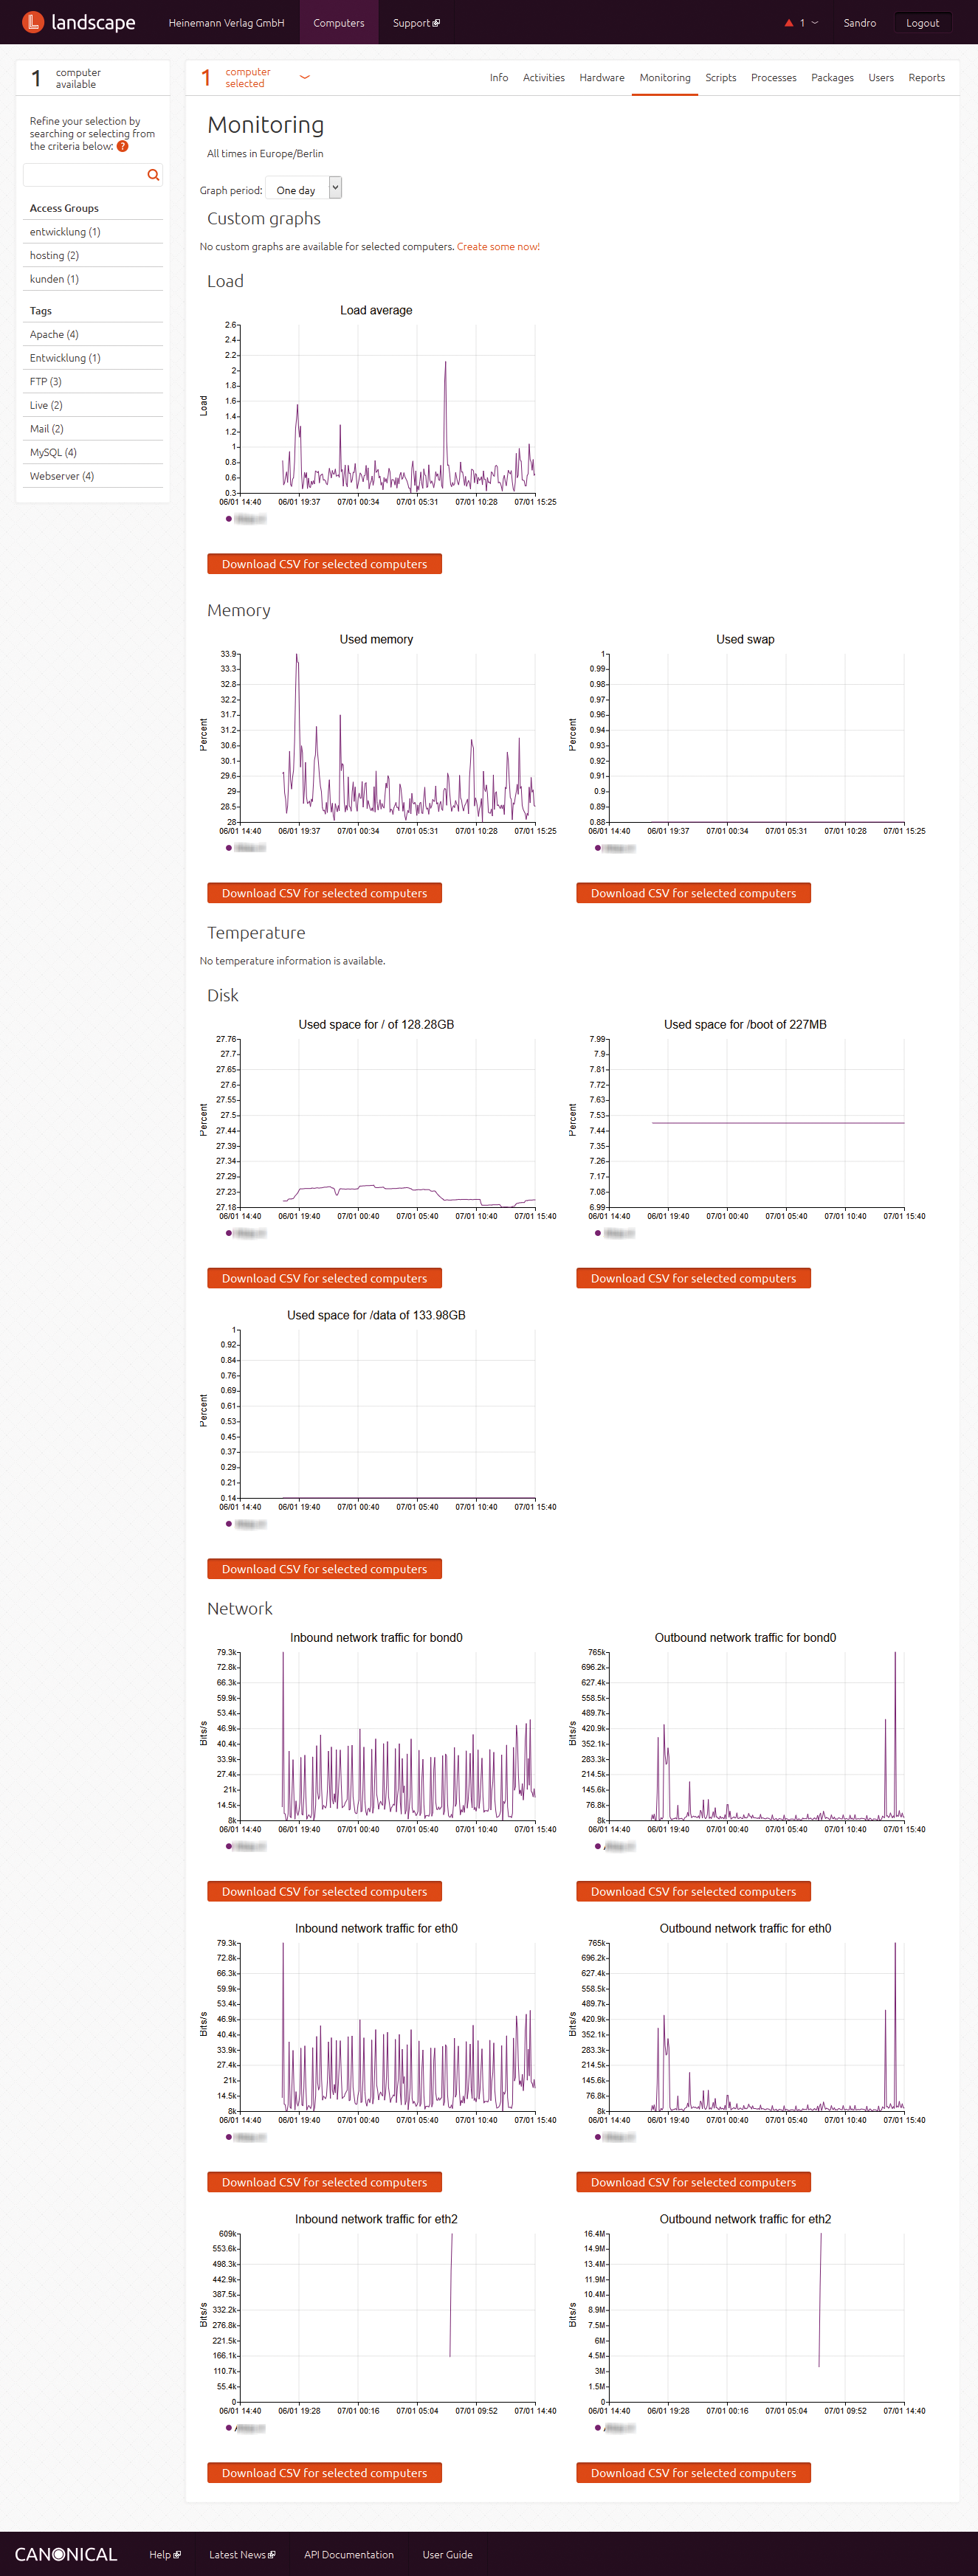Select the Monitoring tab

tap(665, 78)
